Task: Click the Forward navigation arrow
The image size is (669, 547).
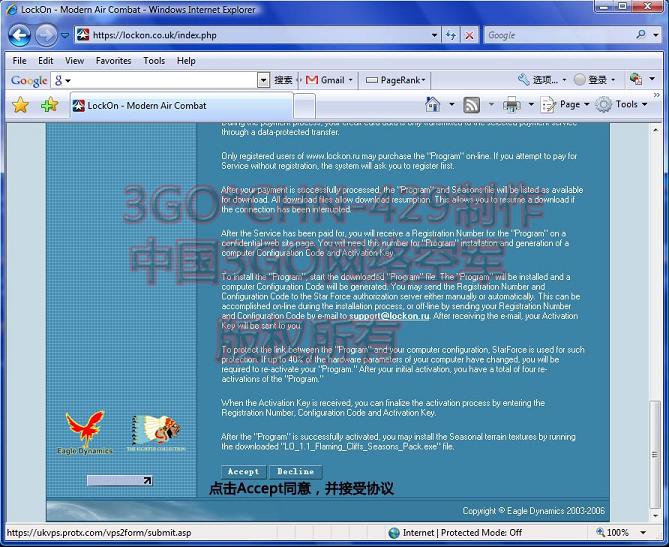Action: pyautogui.click(x=46, y=35)
